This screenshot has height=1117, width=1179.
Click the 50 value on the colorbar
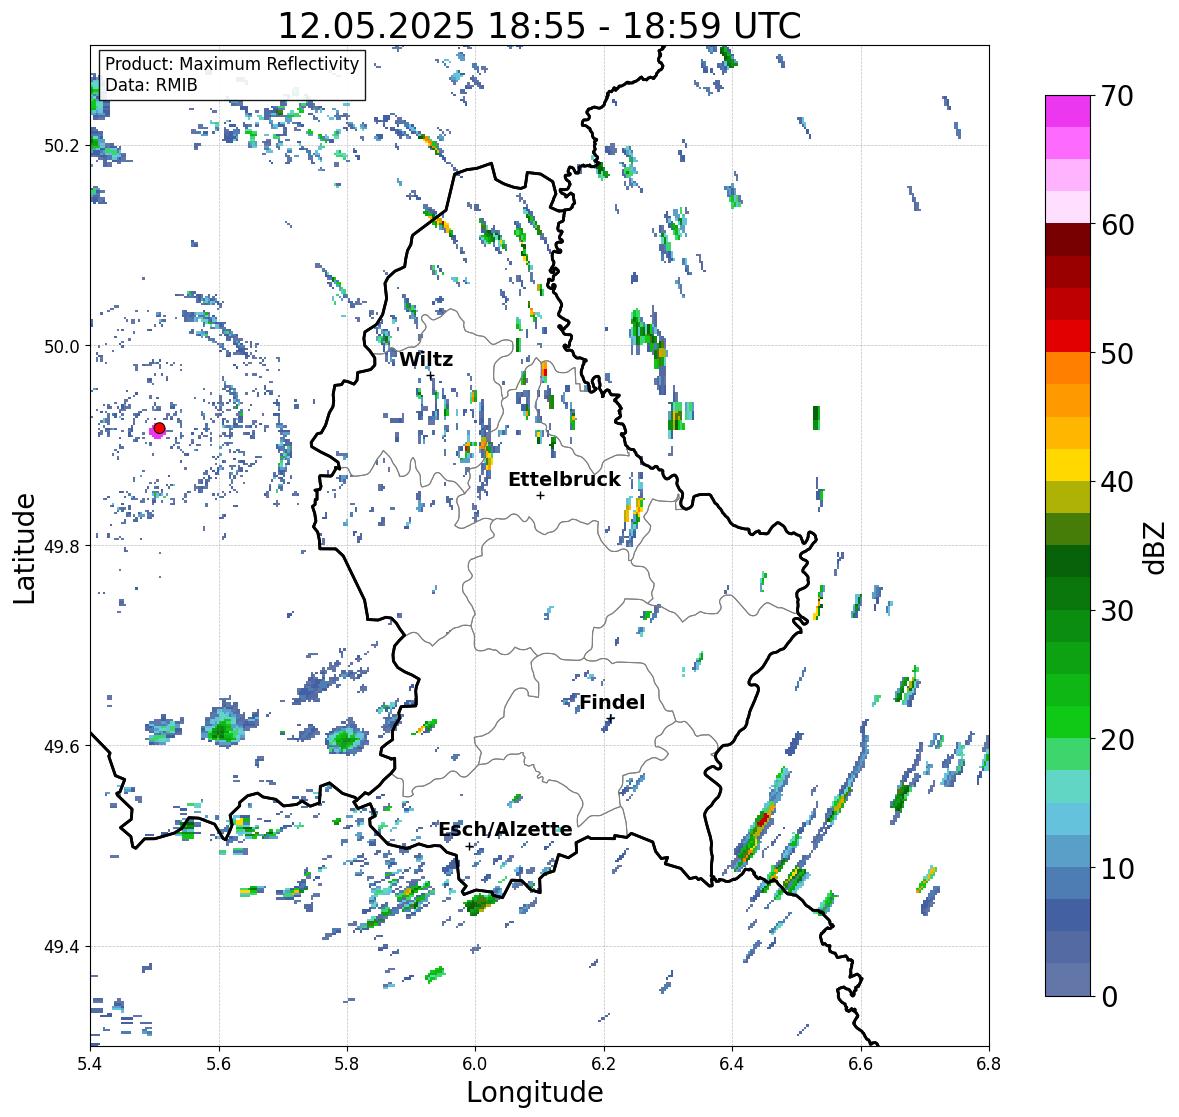tap(1117, 353)
